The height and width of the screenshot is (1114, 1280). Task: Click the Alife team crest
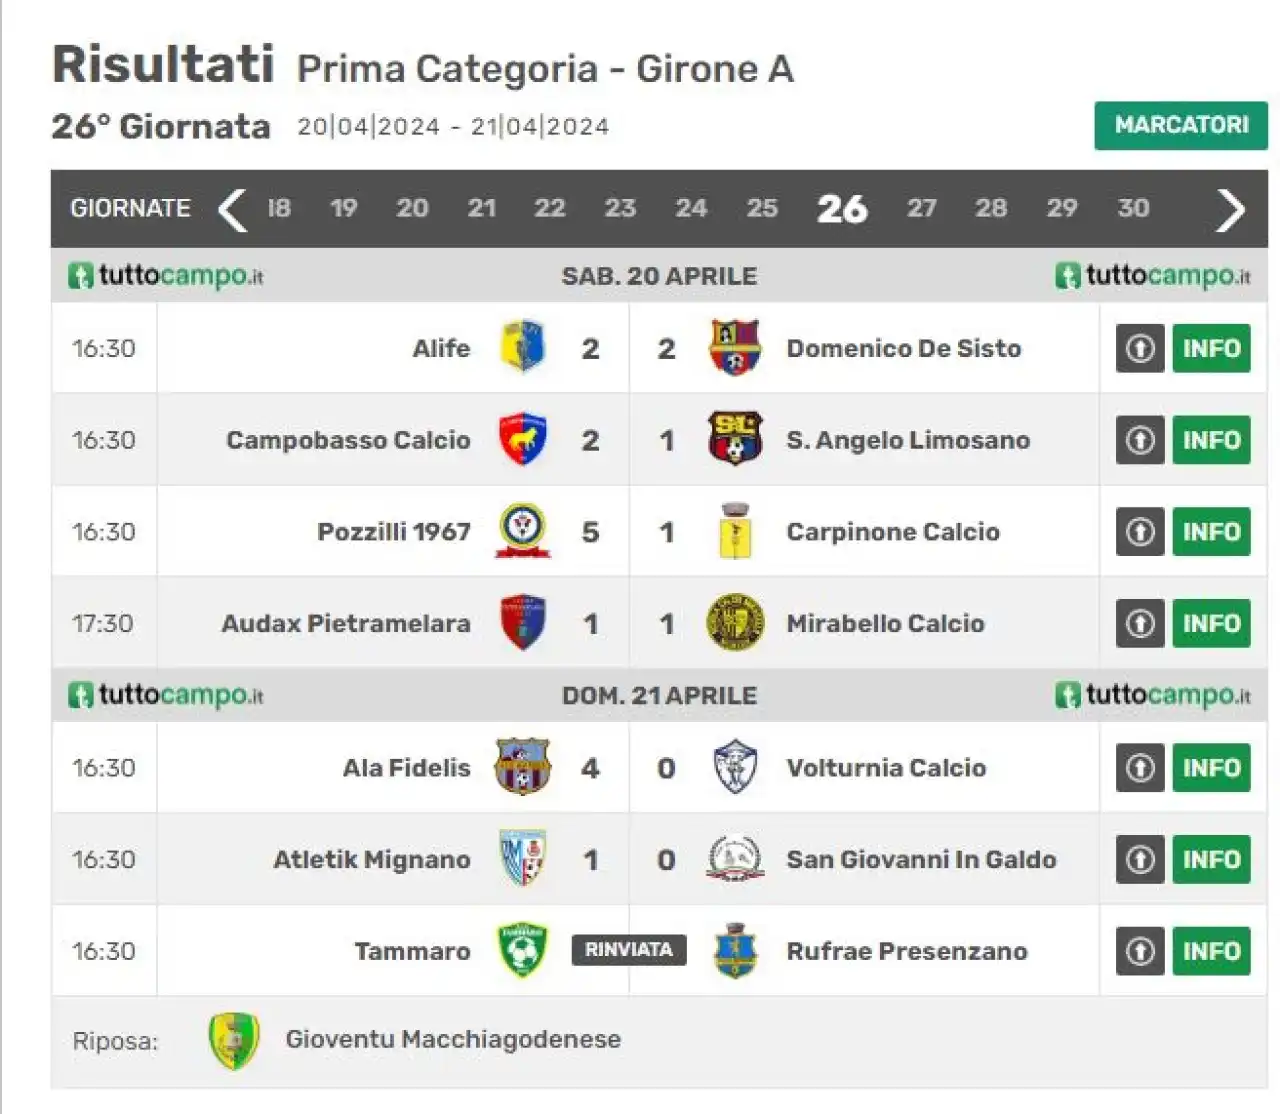(x=522, y=347)
